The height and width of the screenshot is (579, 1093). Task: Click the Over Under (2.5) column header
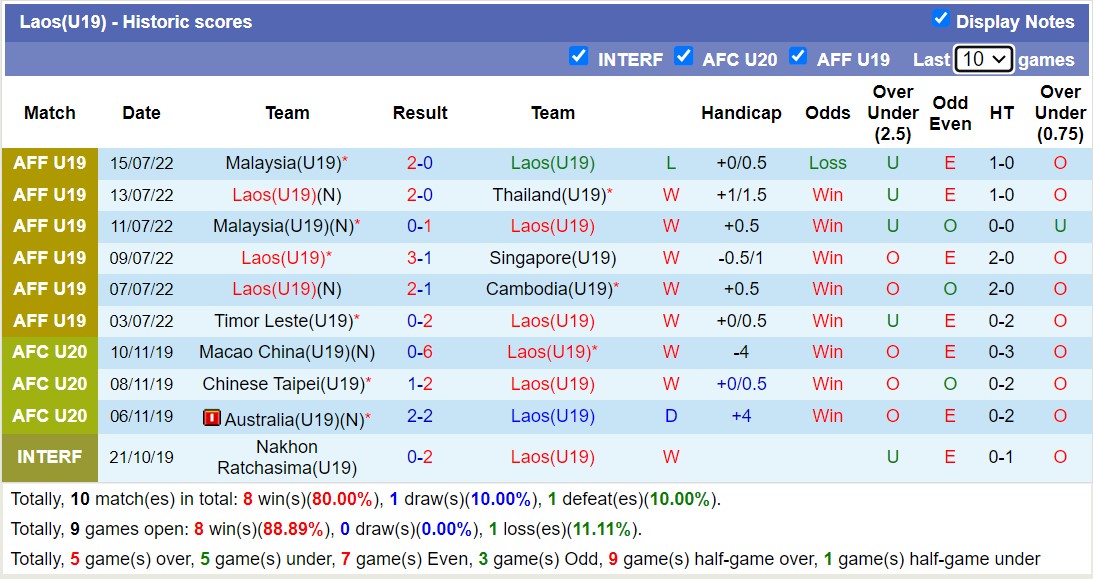[x=892, y=113]
